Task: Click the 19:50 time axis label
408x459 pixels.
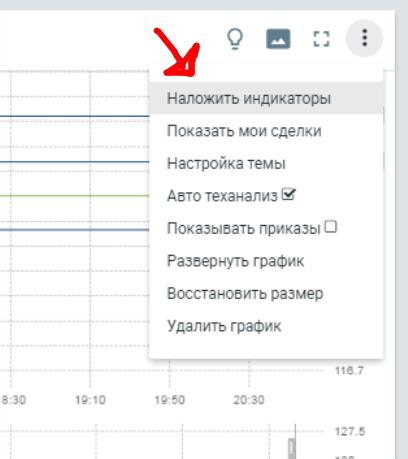Action: click(x=170, y=400)
